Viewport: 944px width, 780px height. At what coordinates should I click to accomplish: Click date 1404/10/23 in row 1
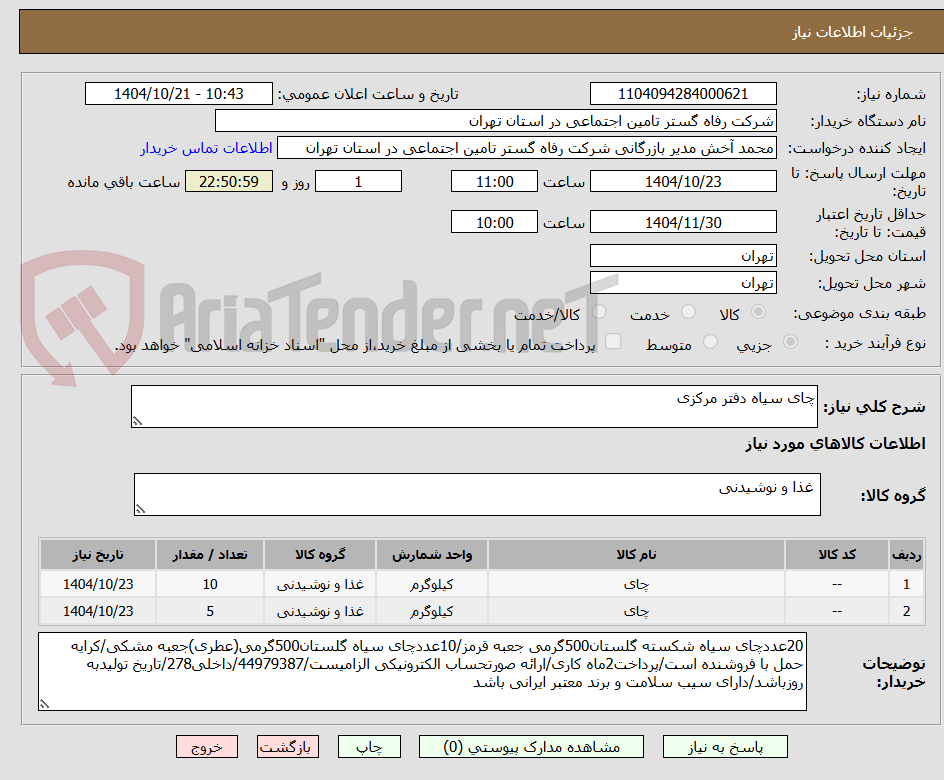[98, 584]
